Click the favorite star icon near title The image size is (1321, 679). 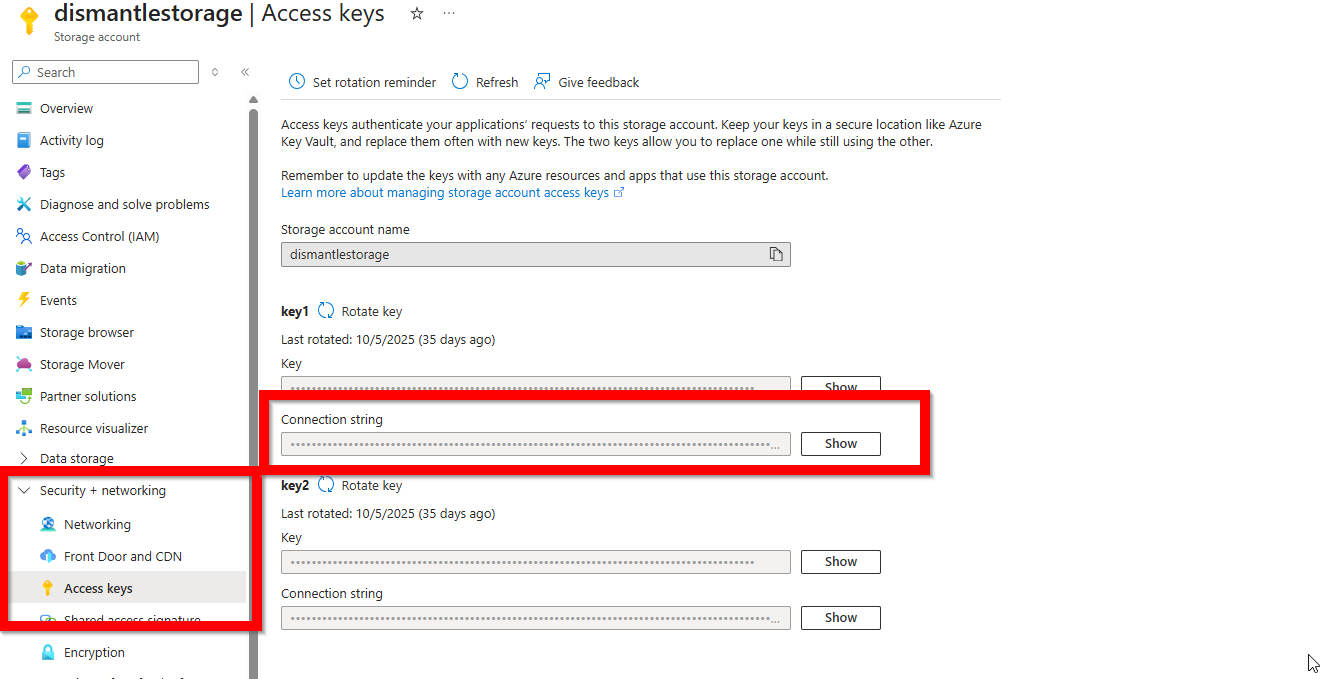tap(417, 14)
